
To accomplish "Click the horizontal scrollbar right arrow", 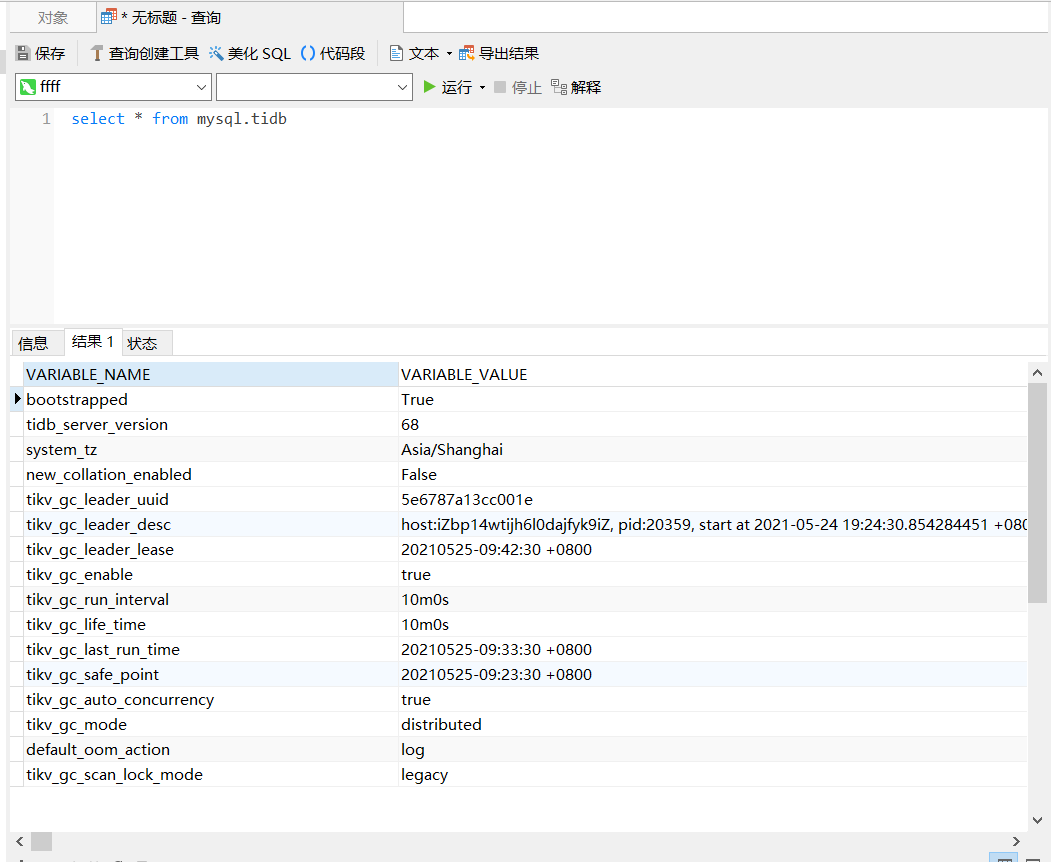I will tap(1017, 842).
